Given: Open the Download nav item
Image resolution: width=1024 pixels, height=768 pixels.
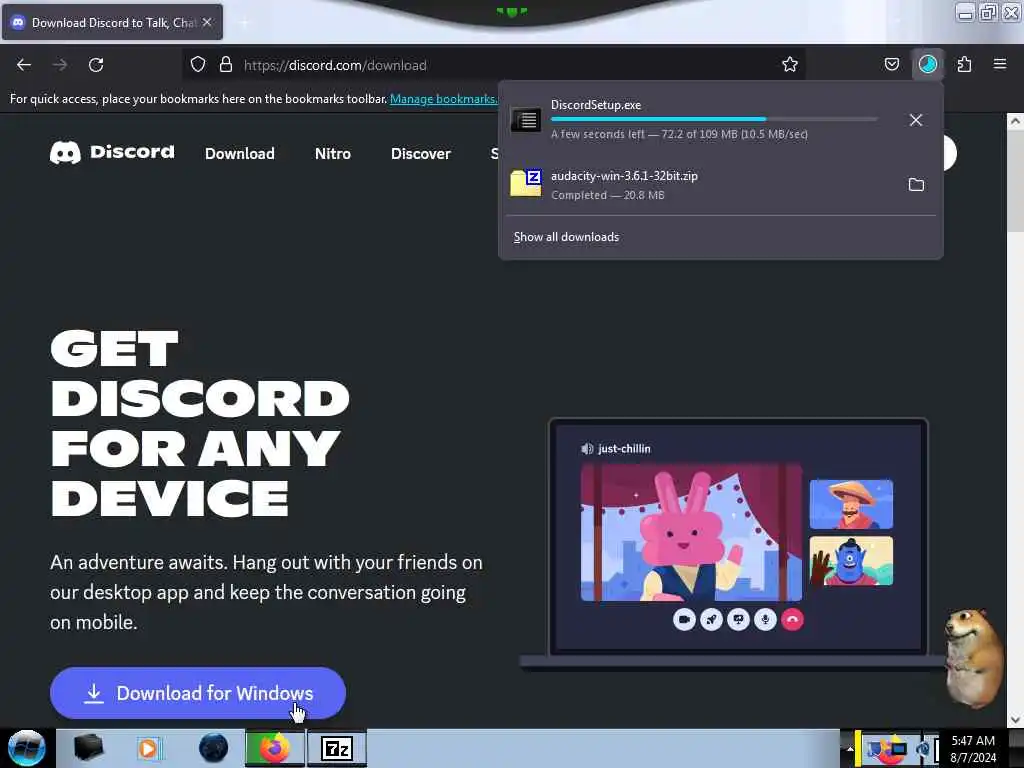Looking at the screenshot, I should tap(240, 153).
